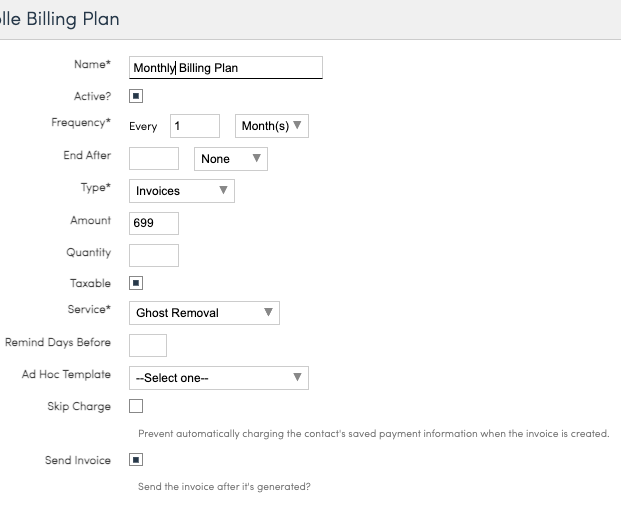Viewport: 621px width, 509px height.
Task: Open the Month(s) frequency dropdown
Action: (x=272, y=126)
